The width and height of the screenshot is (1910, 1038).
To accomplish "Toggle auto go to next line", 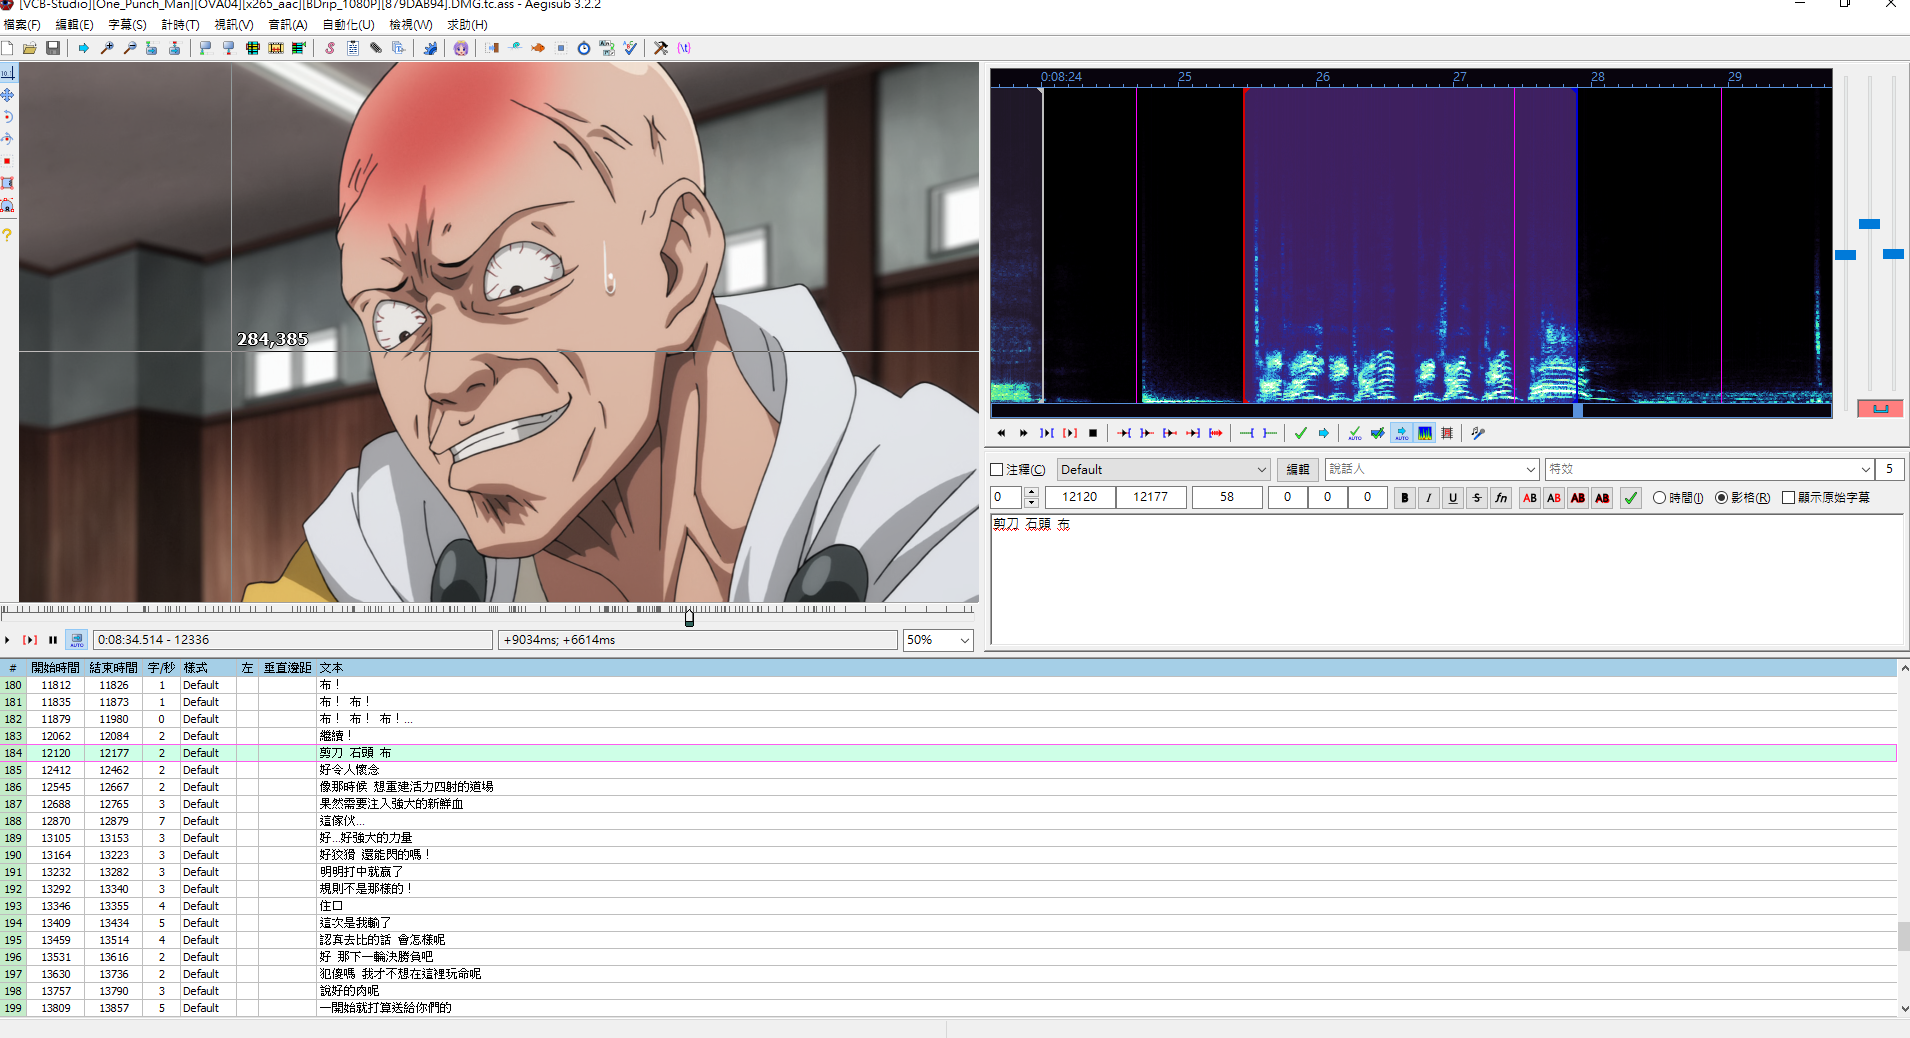I will click(1378, 433).
